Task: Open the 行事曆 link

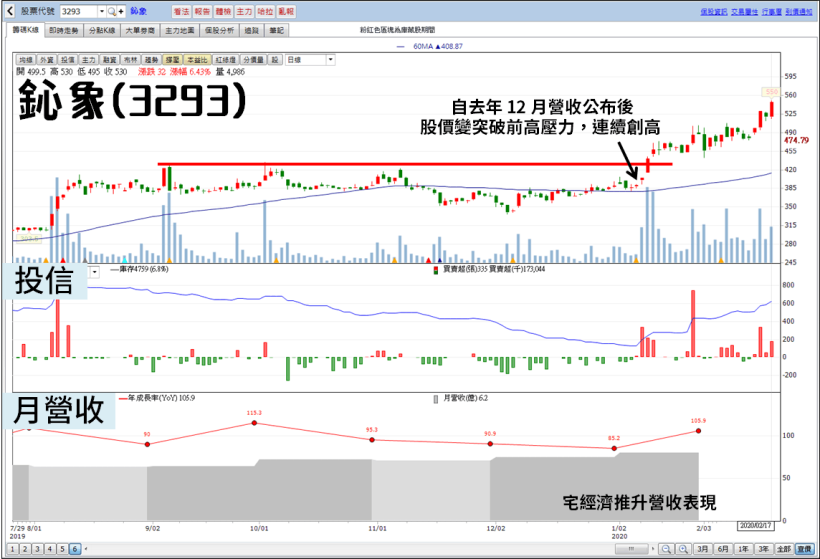Action: (772, 12)
